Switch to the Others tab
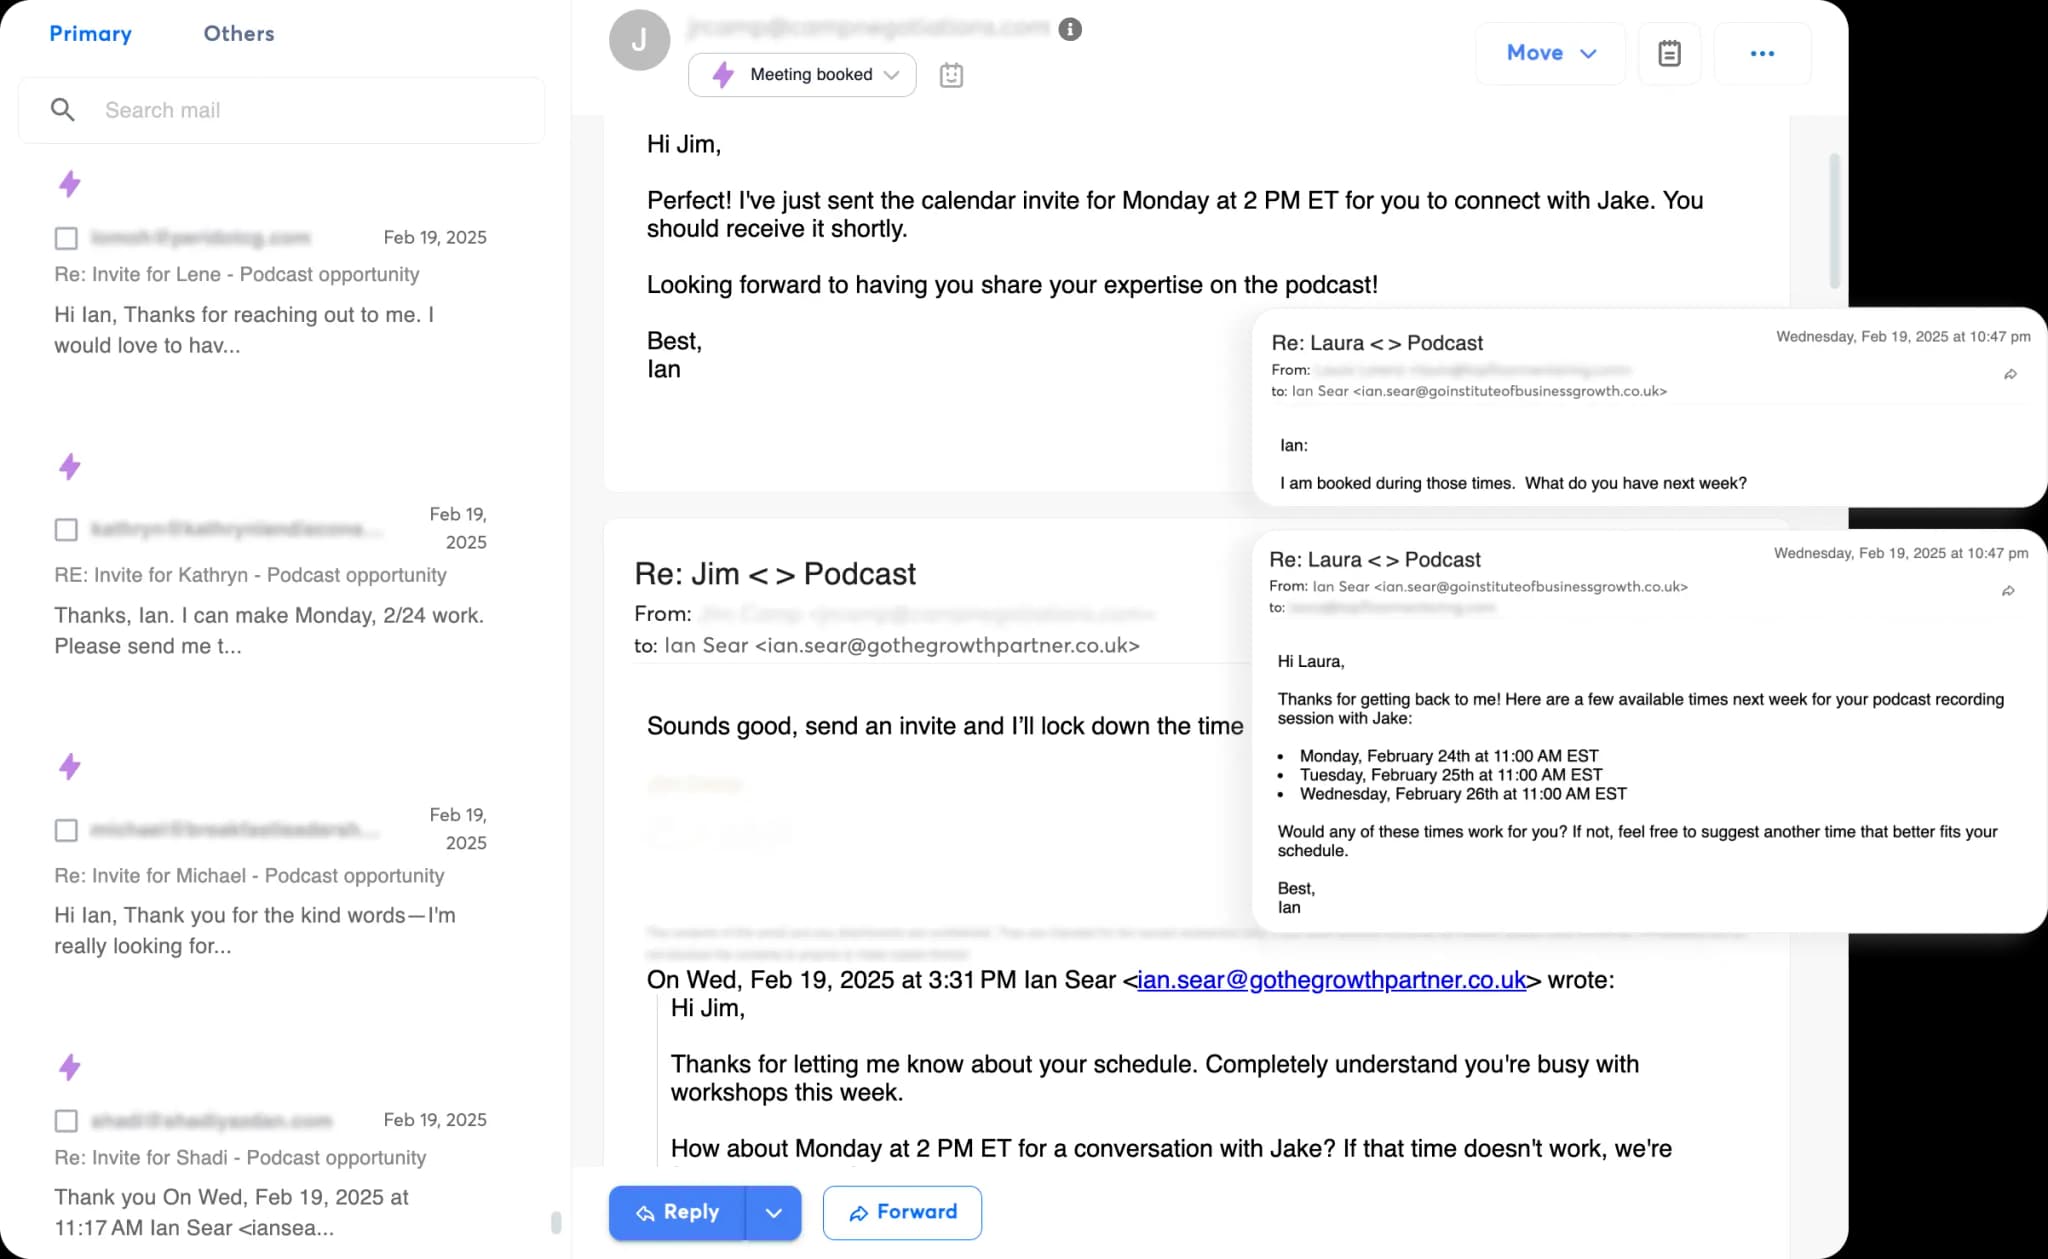This screenshot has height=1259, width=2048. (239, 33)
